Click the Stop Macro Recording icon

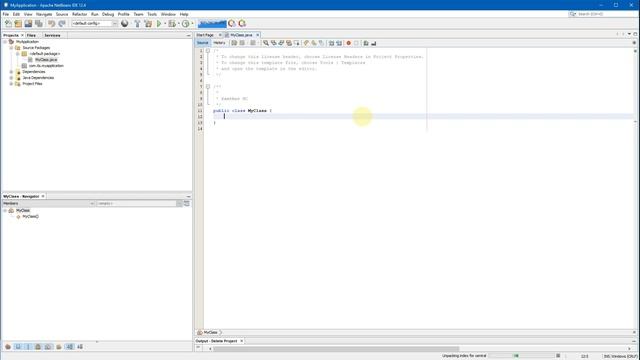pos(356,43)
